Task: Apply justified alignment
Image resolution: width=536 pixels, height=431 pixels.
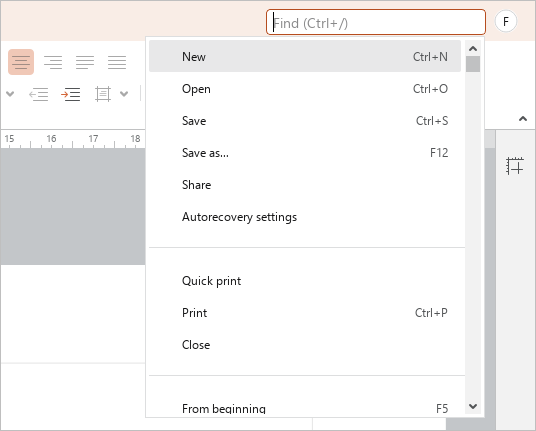Action: [x=117, y=62]
